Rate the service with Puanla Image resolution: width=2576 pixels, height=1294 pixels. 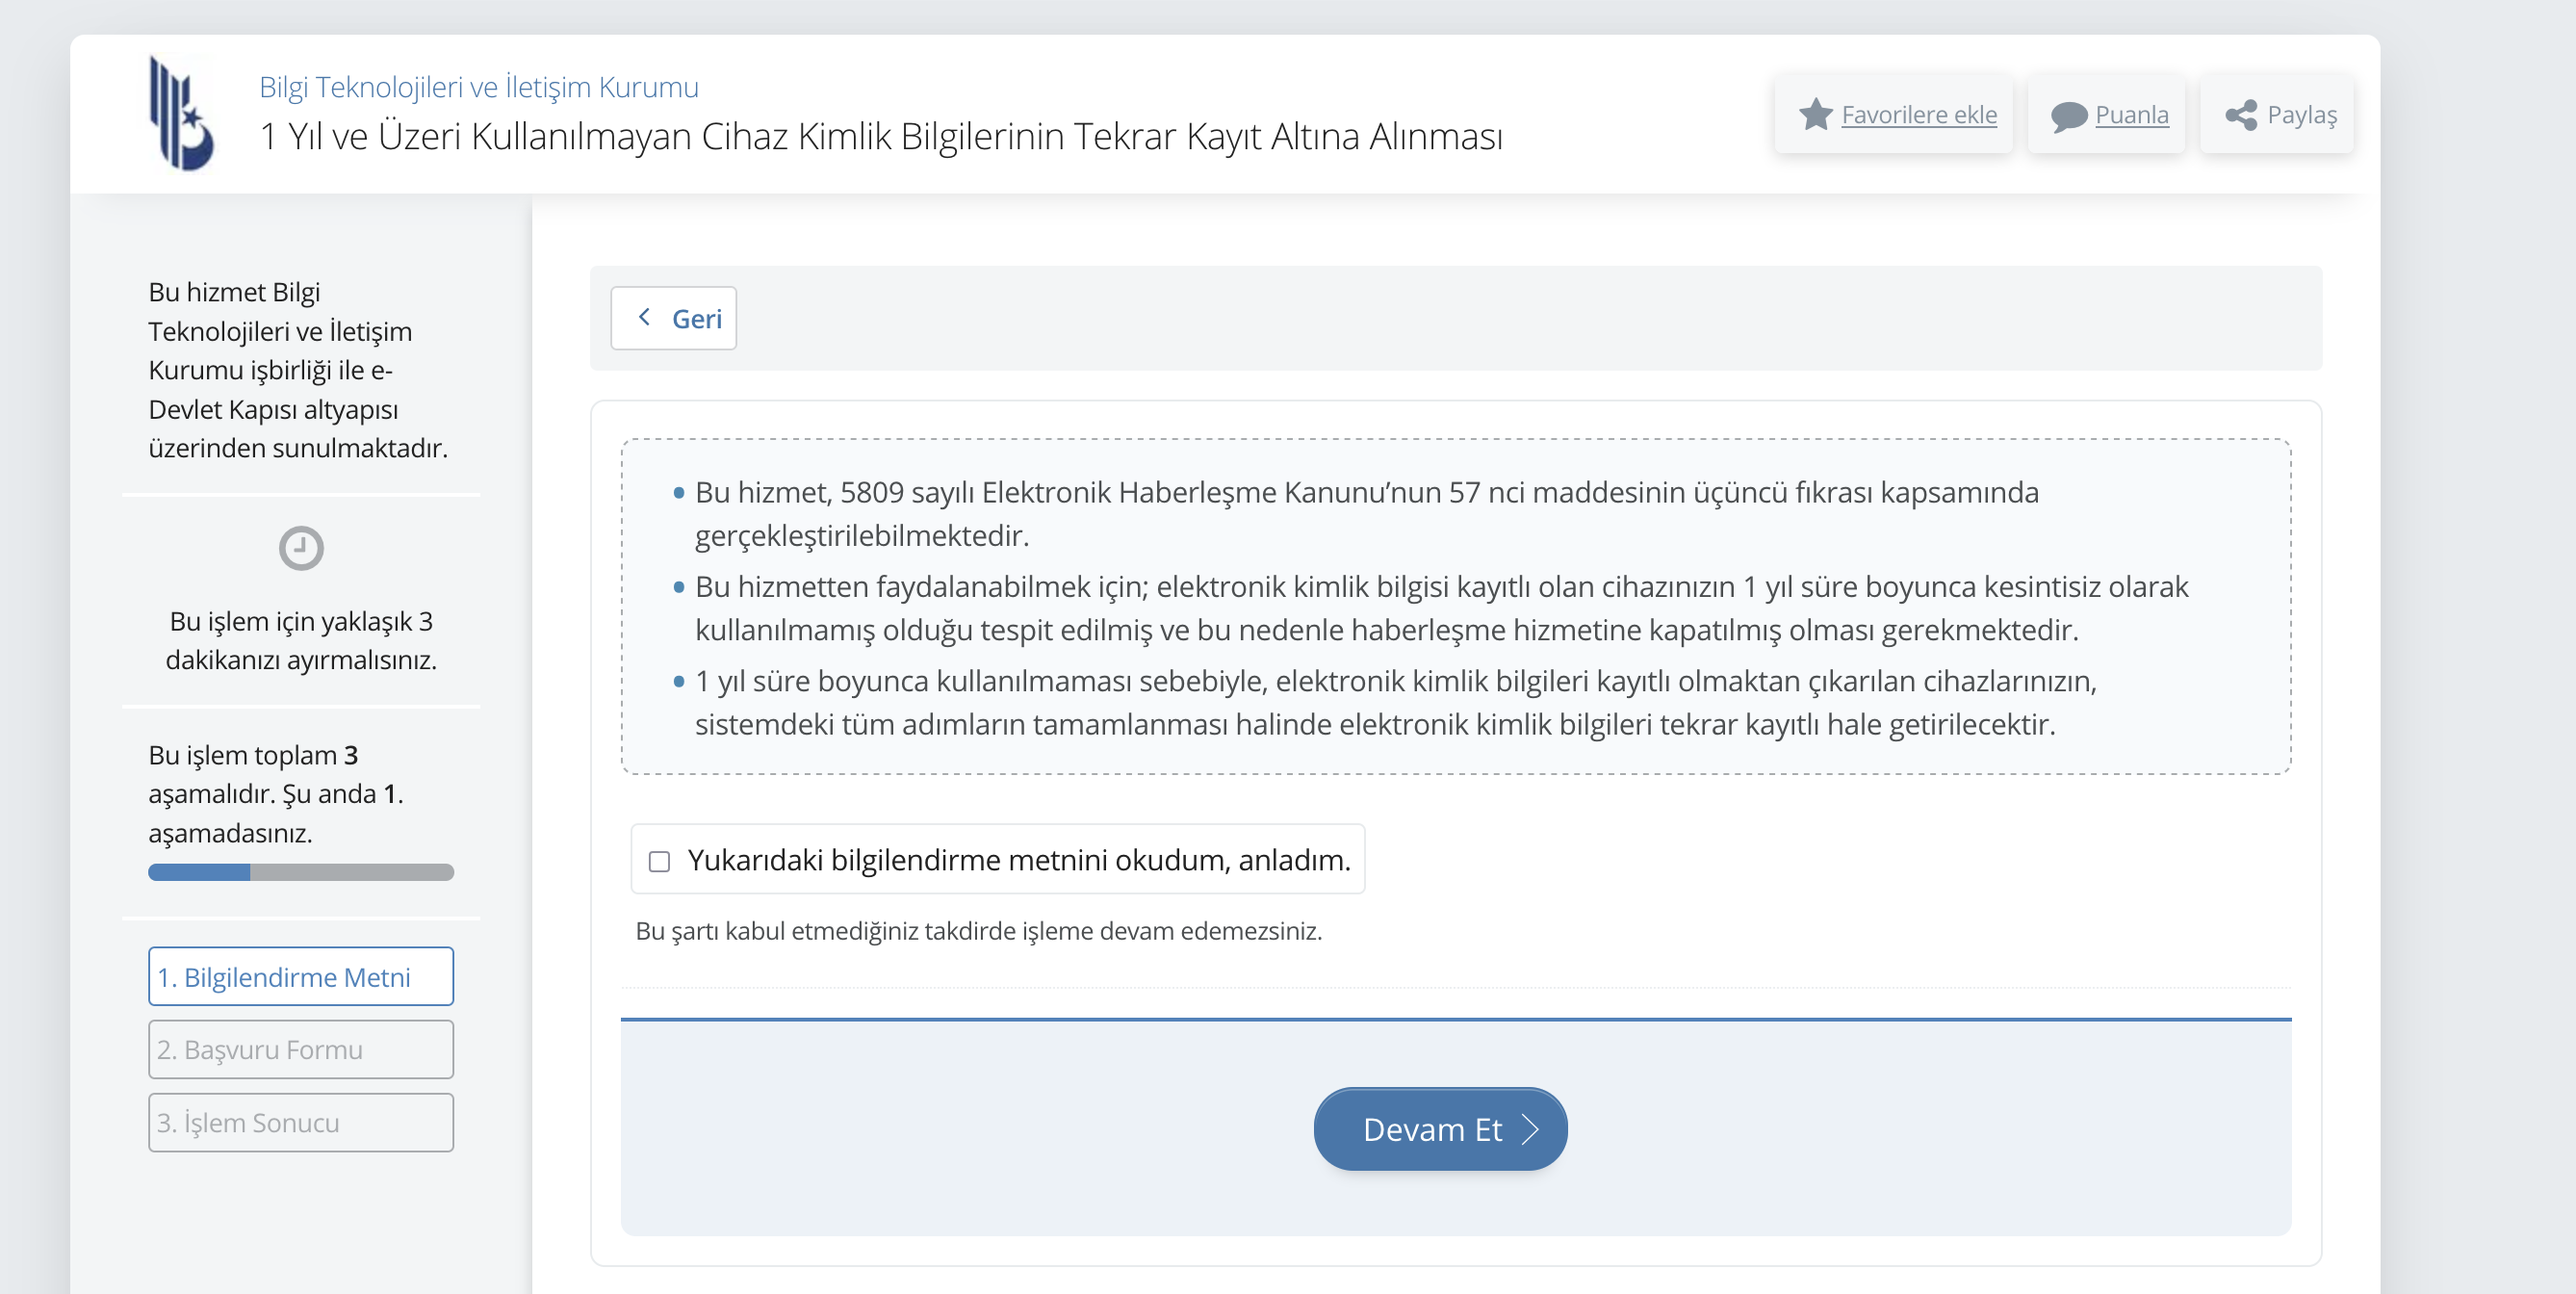pyautogui.click(x=2107, y=114)
